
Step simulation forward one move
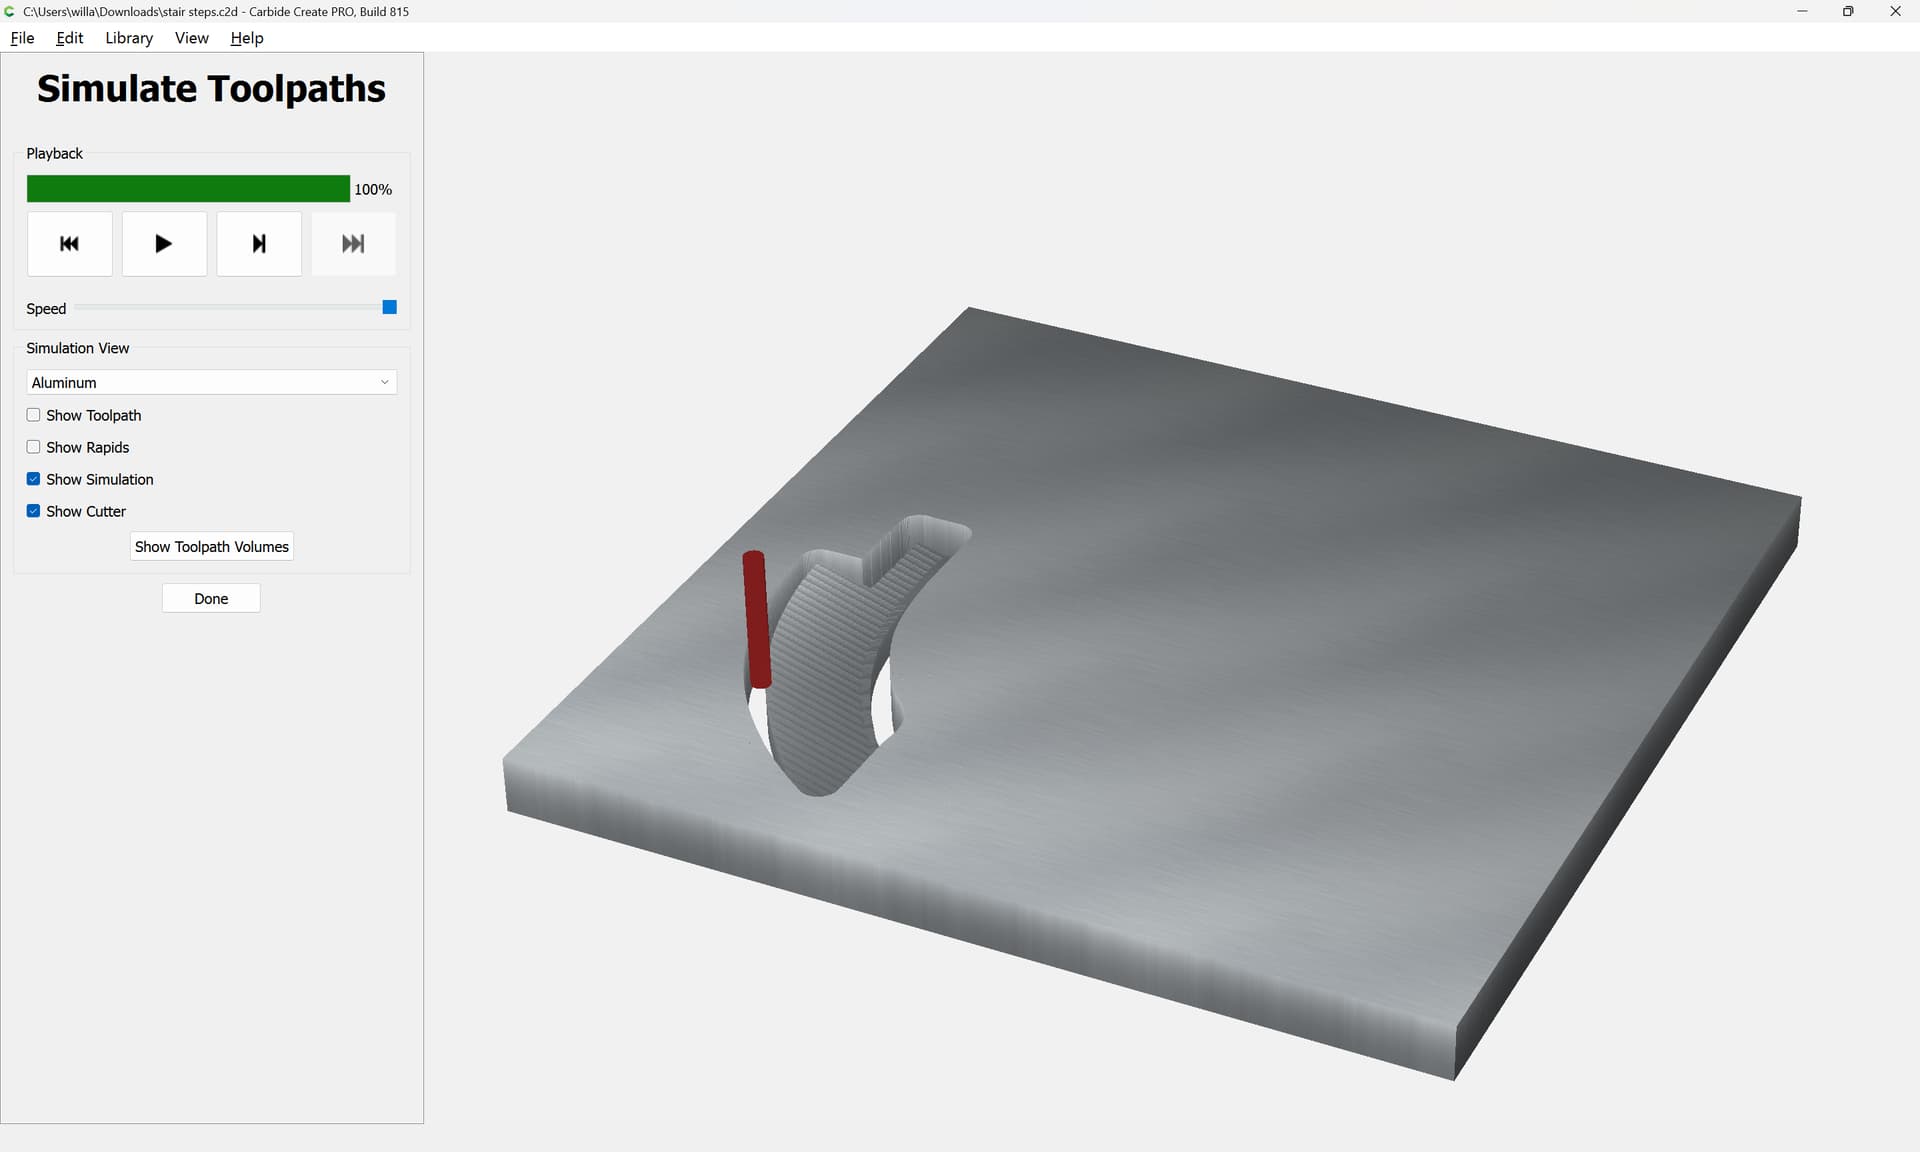point(259,243)
